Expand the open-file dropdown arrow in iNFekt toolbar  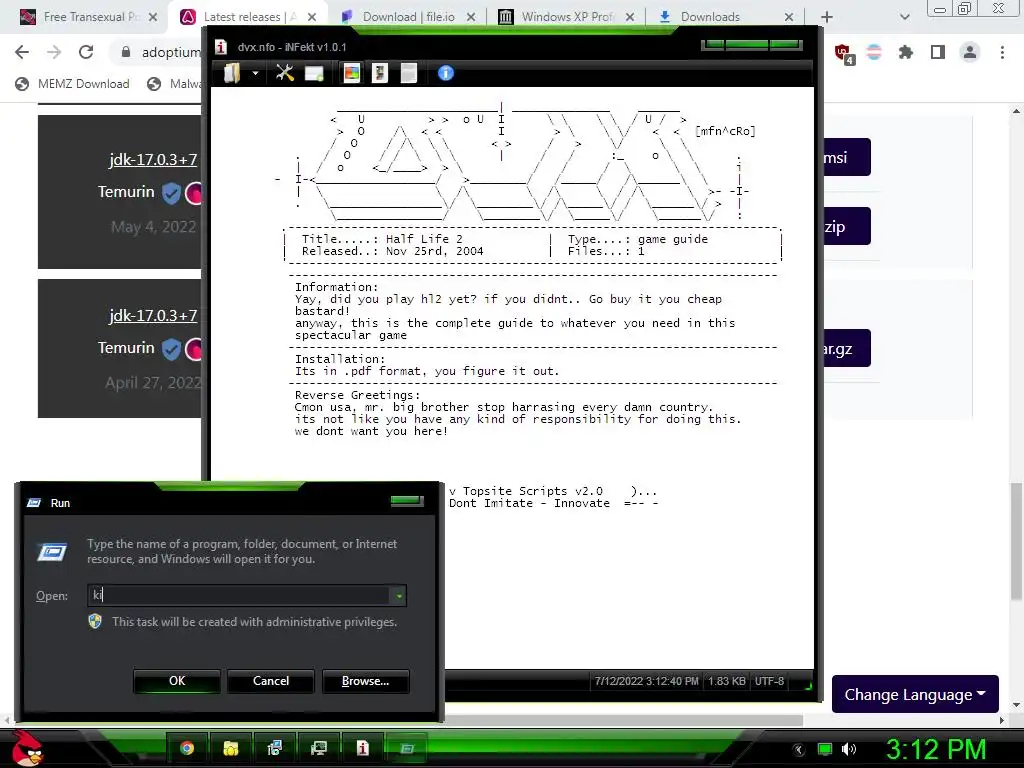tap(255, 73)
